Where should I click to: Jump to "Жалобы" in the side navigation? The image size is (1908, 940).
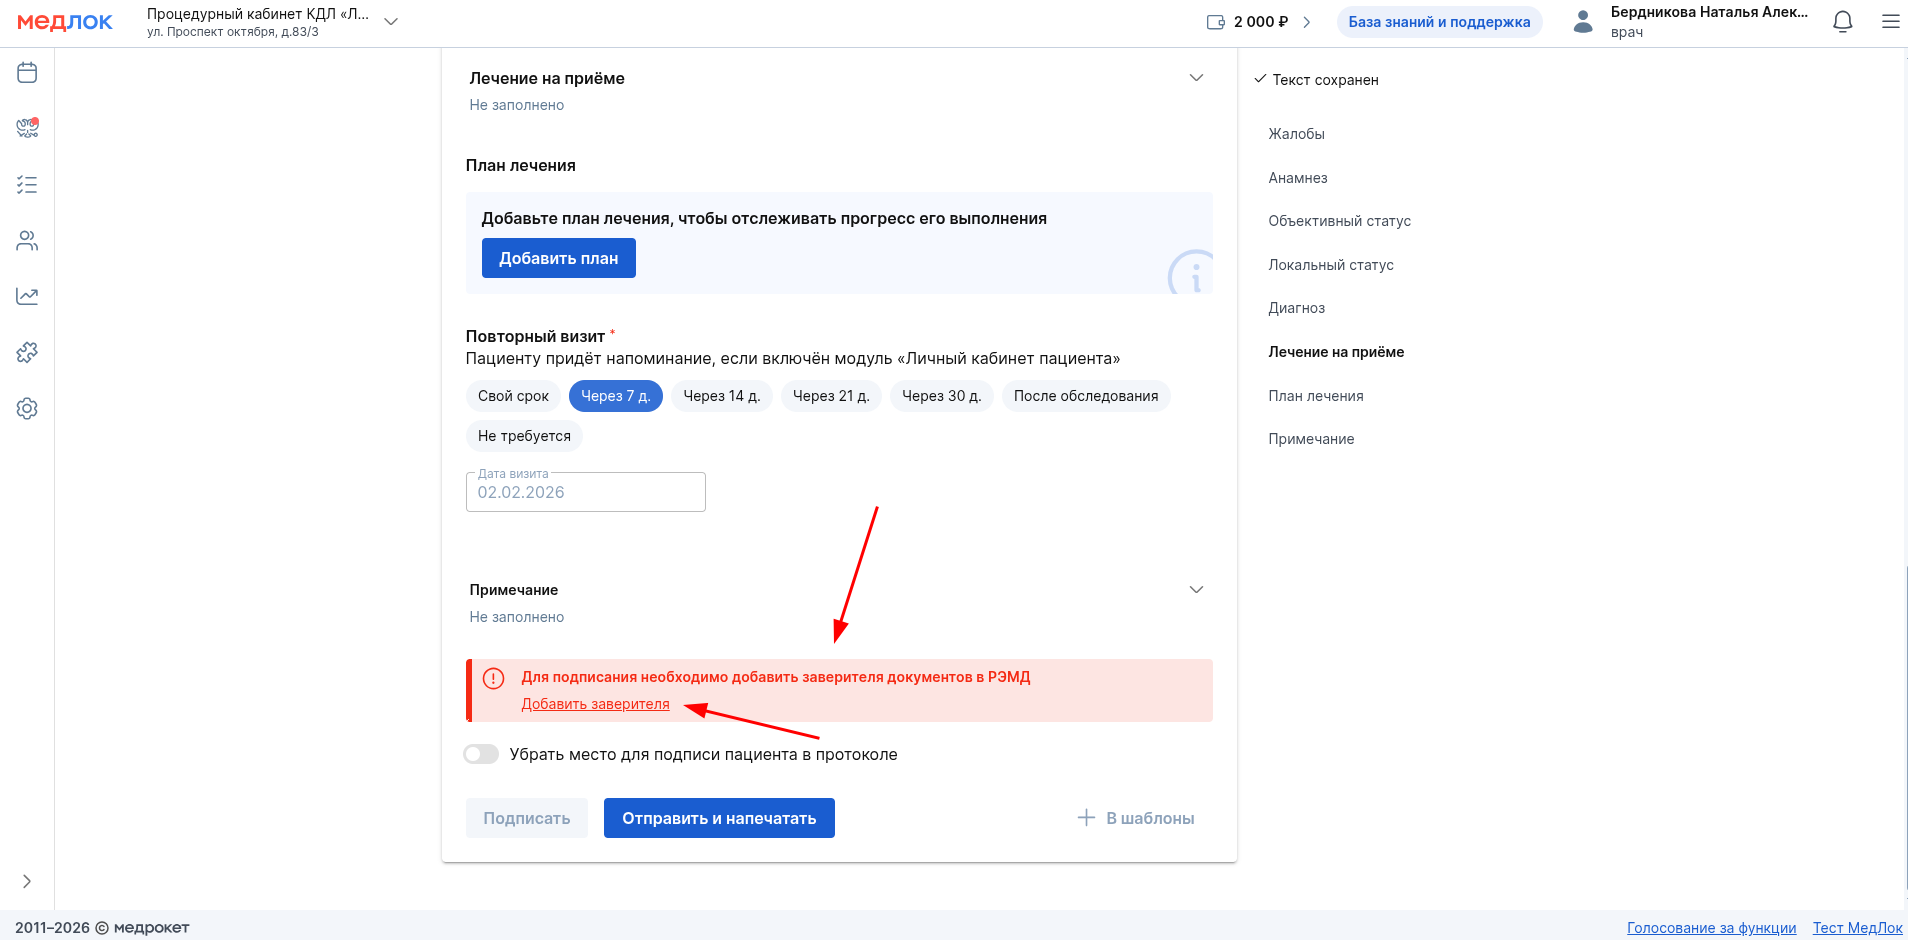(x=1296, y=134)
